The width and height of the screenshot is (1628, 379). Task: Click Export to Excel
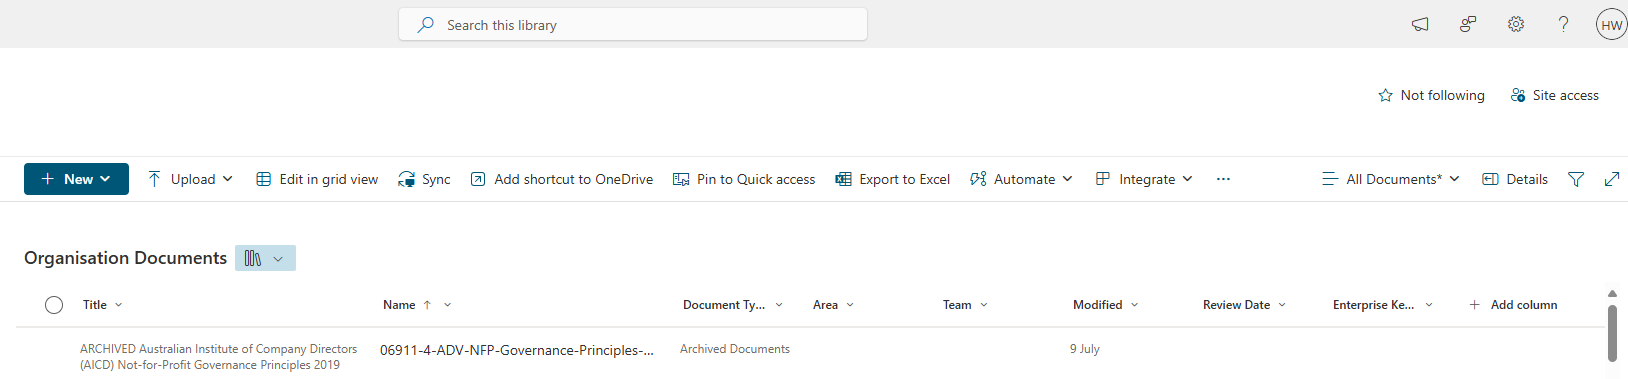pyautogui.click(x=892, y=179)
